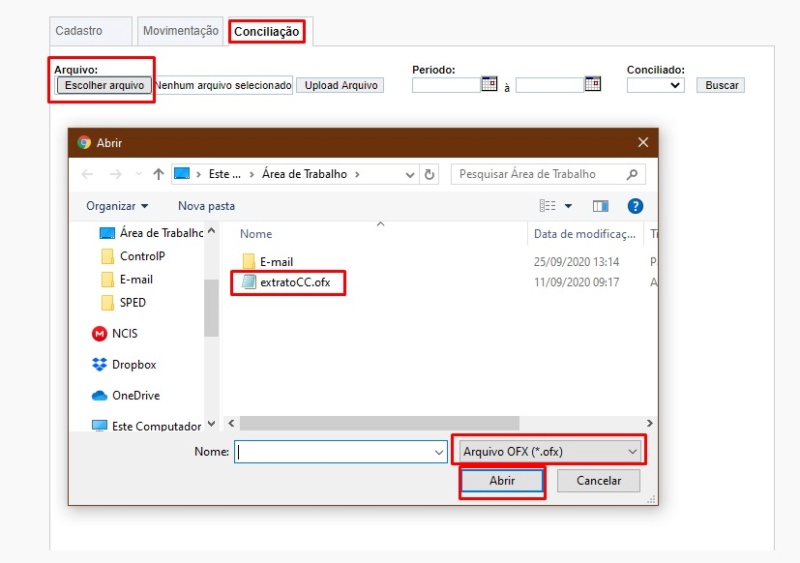Expand chevron after Área de Trabalho breadcrumb
The width and height of the screenshot is (800, 563).
point(357,175)
